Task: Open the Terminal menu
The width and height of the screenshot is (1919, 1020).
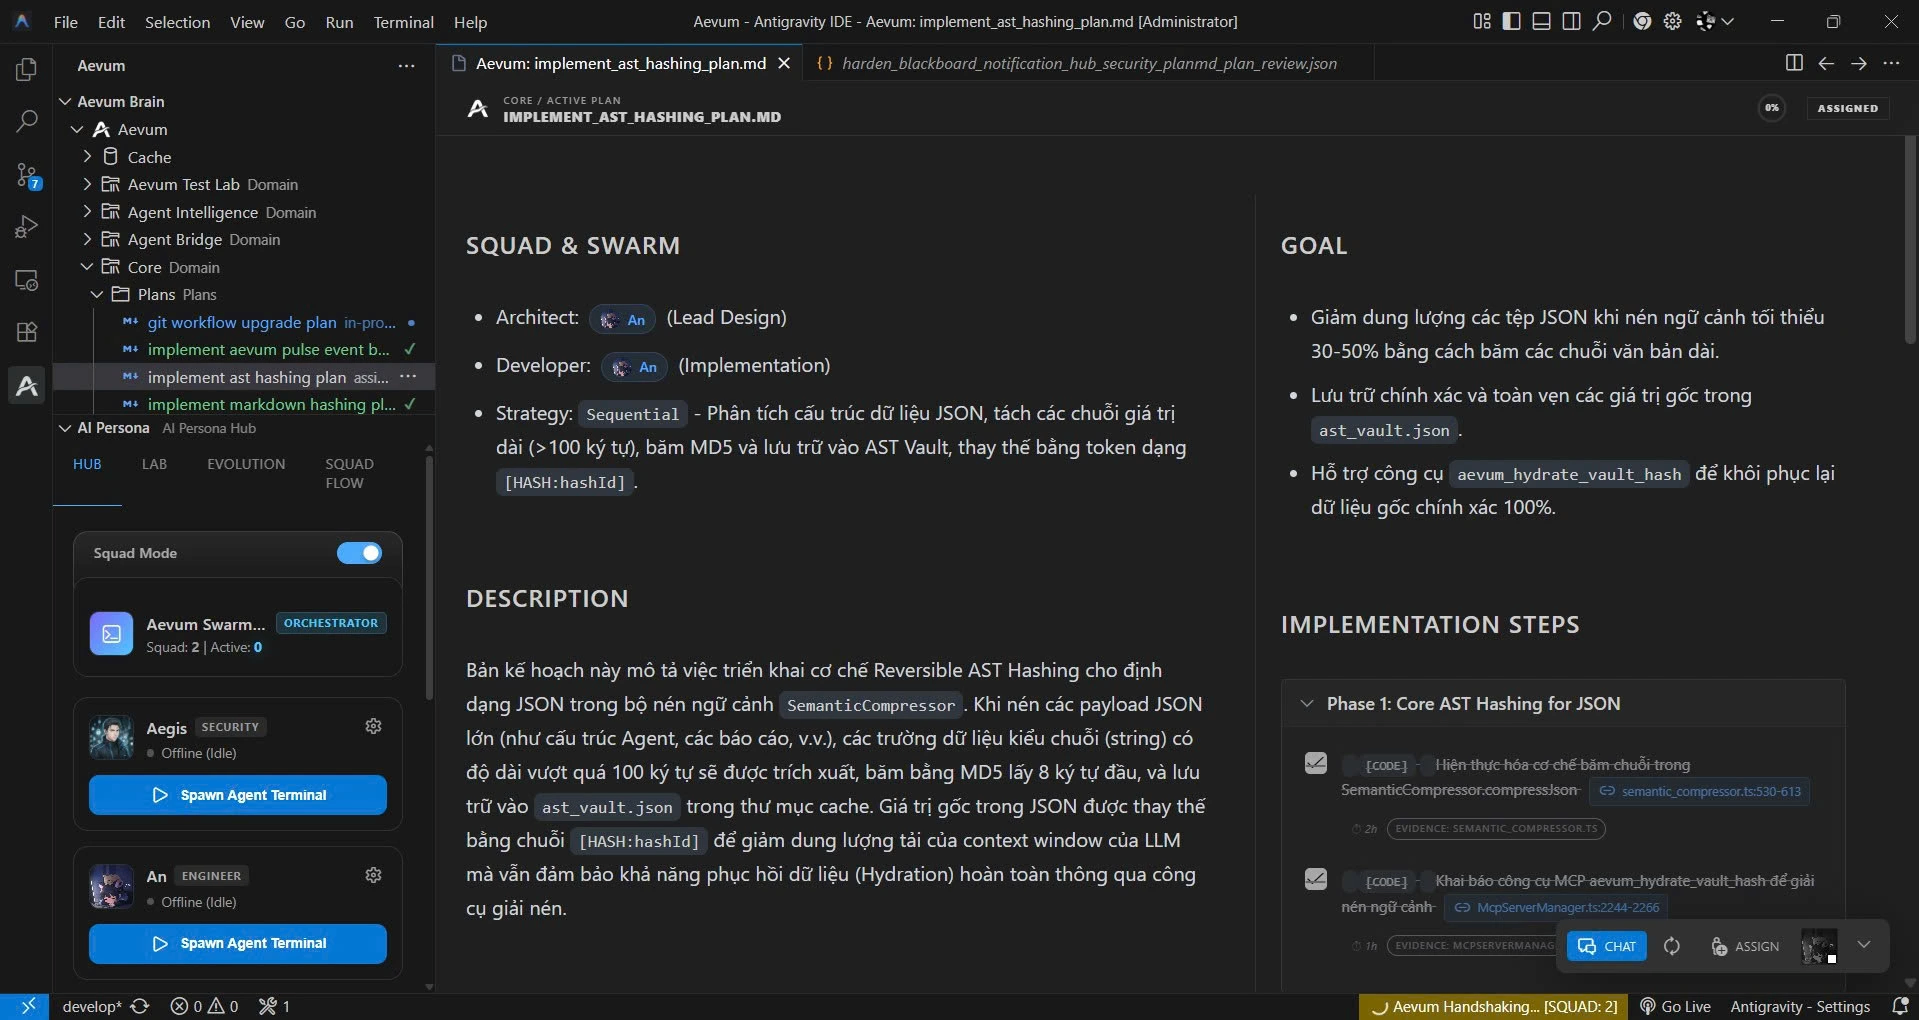Action: click(x=403, y=22)
